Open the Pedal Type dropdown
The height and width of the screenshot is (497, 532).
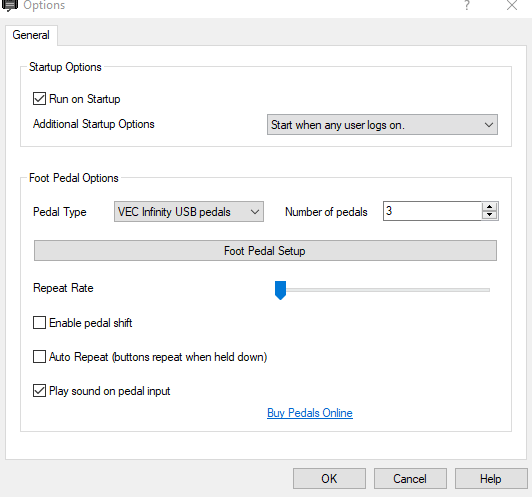point(189,212)
